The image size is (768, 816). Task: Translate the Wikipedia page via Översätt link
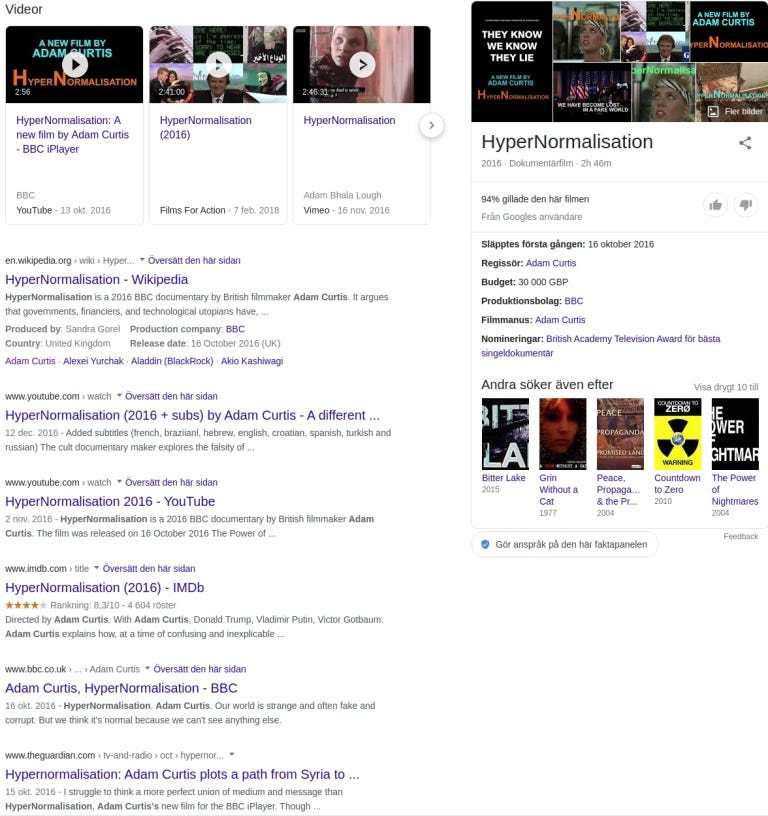pos(194,260)
